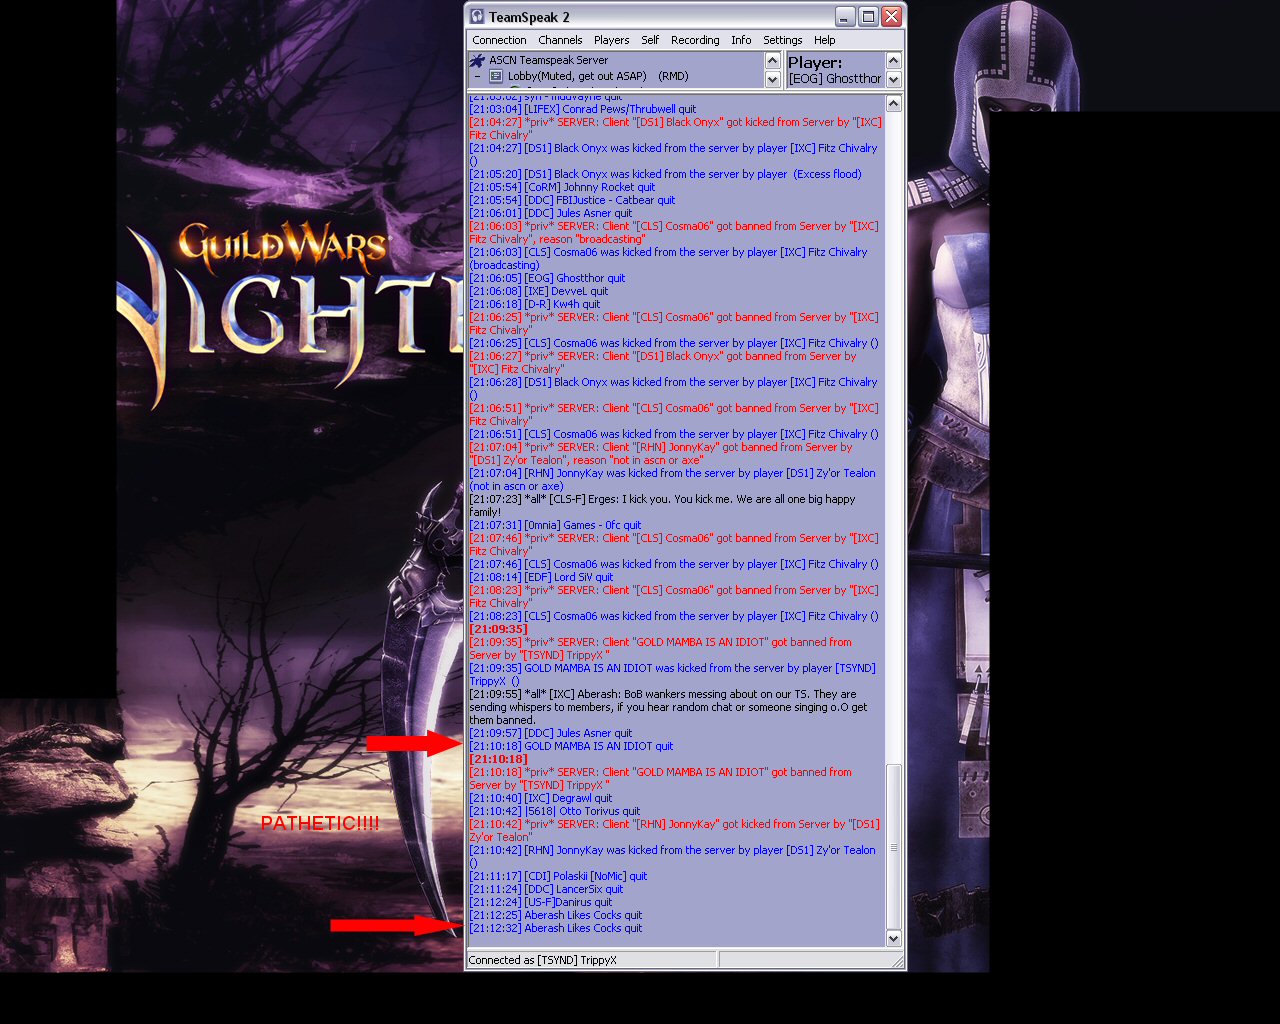Click the bold red [21:09:35] timestamp

tap(499, 629)
